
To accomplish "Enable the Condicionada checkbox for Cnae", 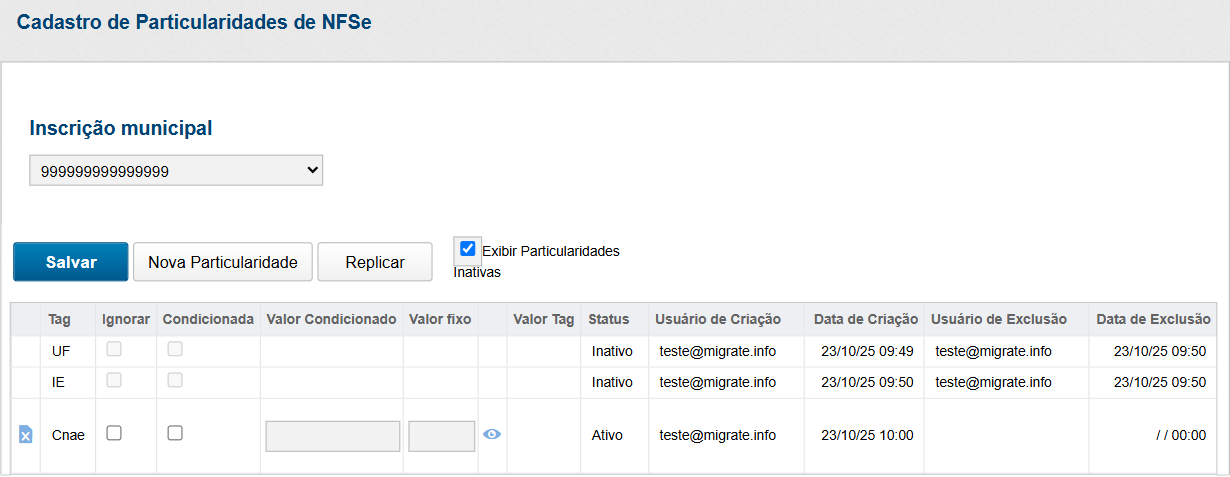I will (175, 433).
